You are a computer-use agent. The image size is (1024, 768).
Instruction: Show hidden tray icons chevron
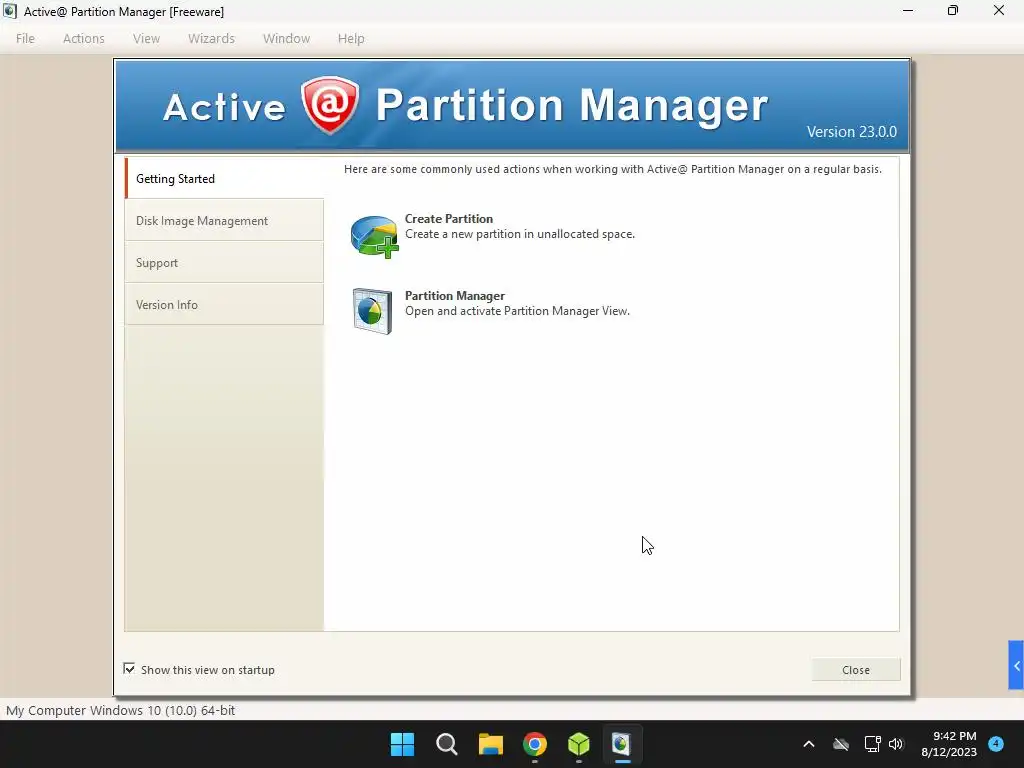tap(808, 744)
